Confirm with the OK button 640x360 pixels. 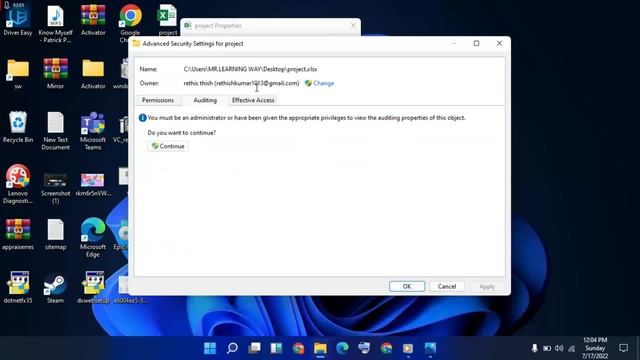pos(407,287)
